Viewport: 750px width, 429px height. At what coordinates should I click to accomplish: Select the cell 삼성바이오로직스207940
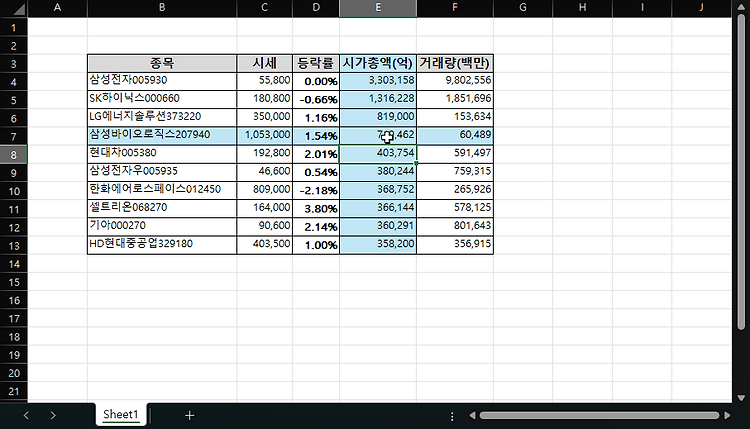tap(162, 136)
